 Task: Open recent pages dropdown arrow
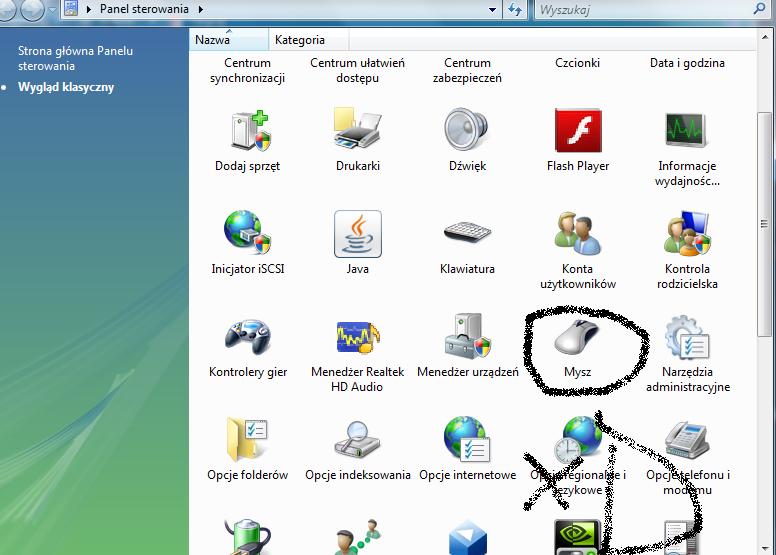coord(52,9)
